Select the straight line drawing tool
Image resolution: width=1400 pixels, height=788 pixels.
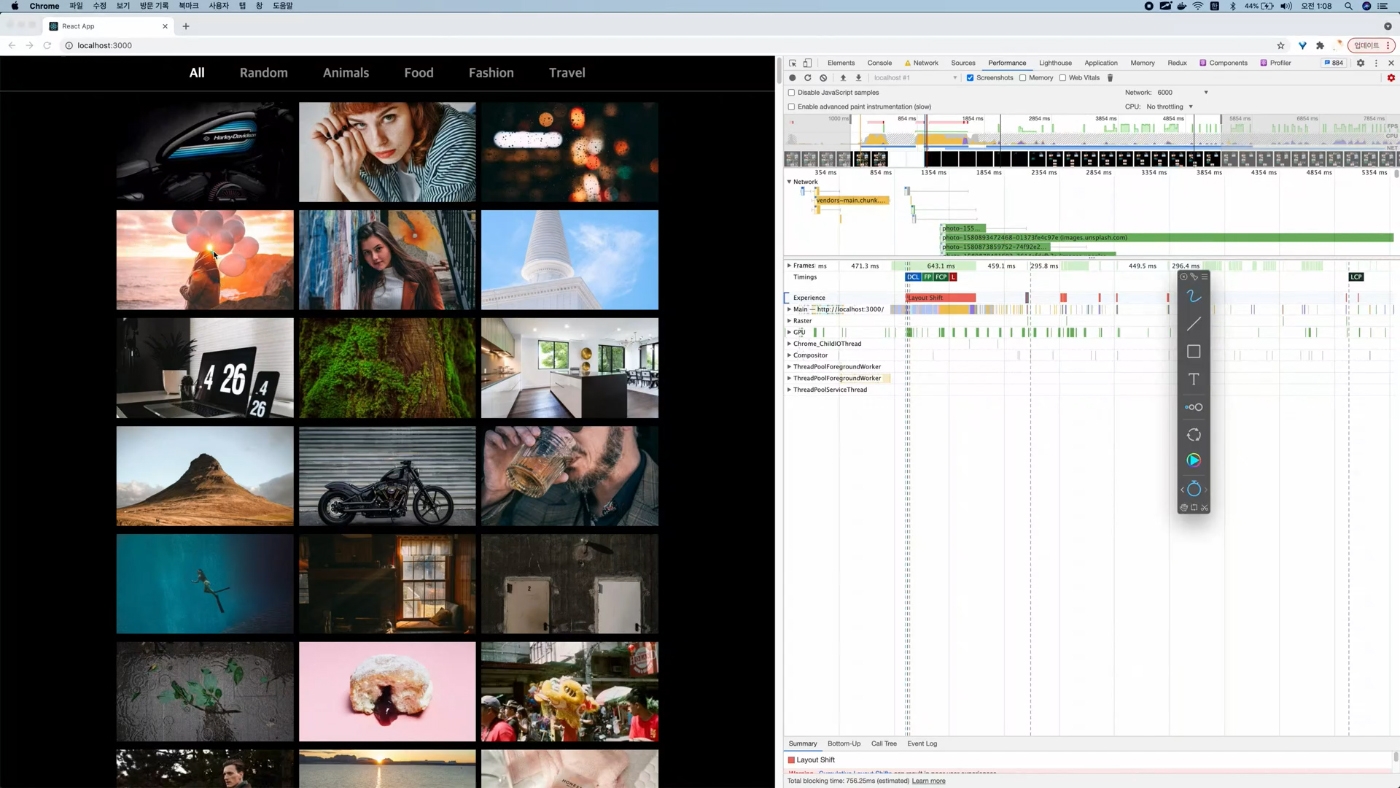coord(1193,324)
